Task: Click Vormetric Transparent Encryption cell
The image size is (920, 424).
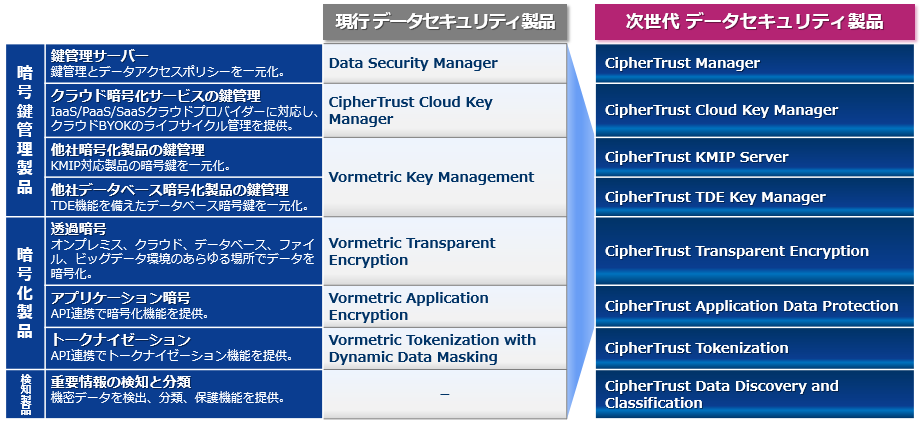Action: [x=444, y=251]
